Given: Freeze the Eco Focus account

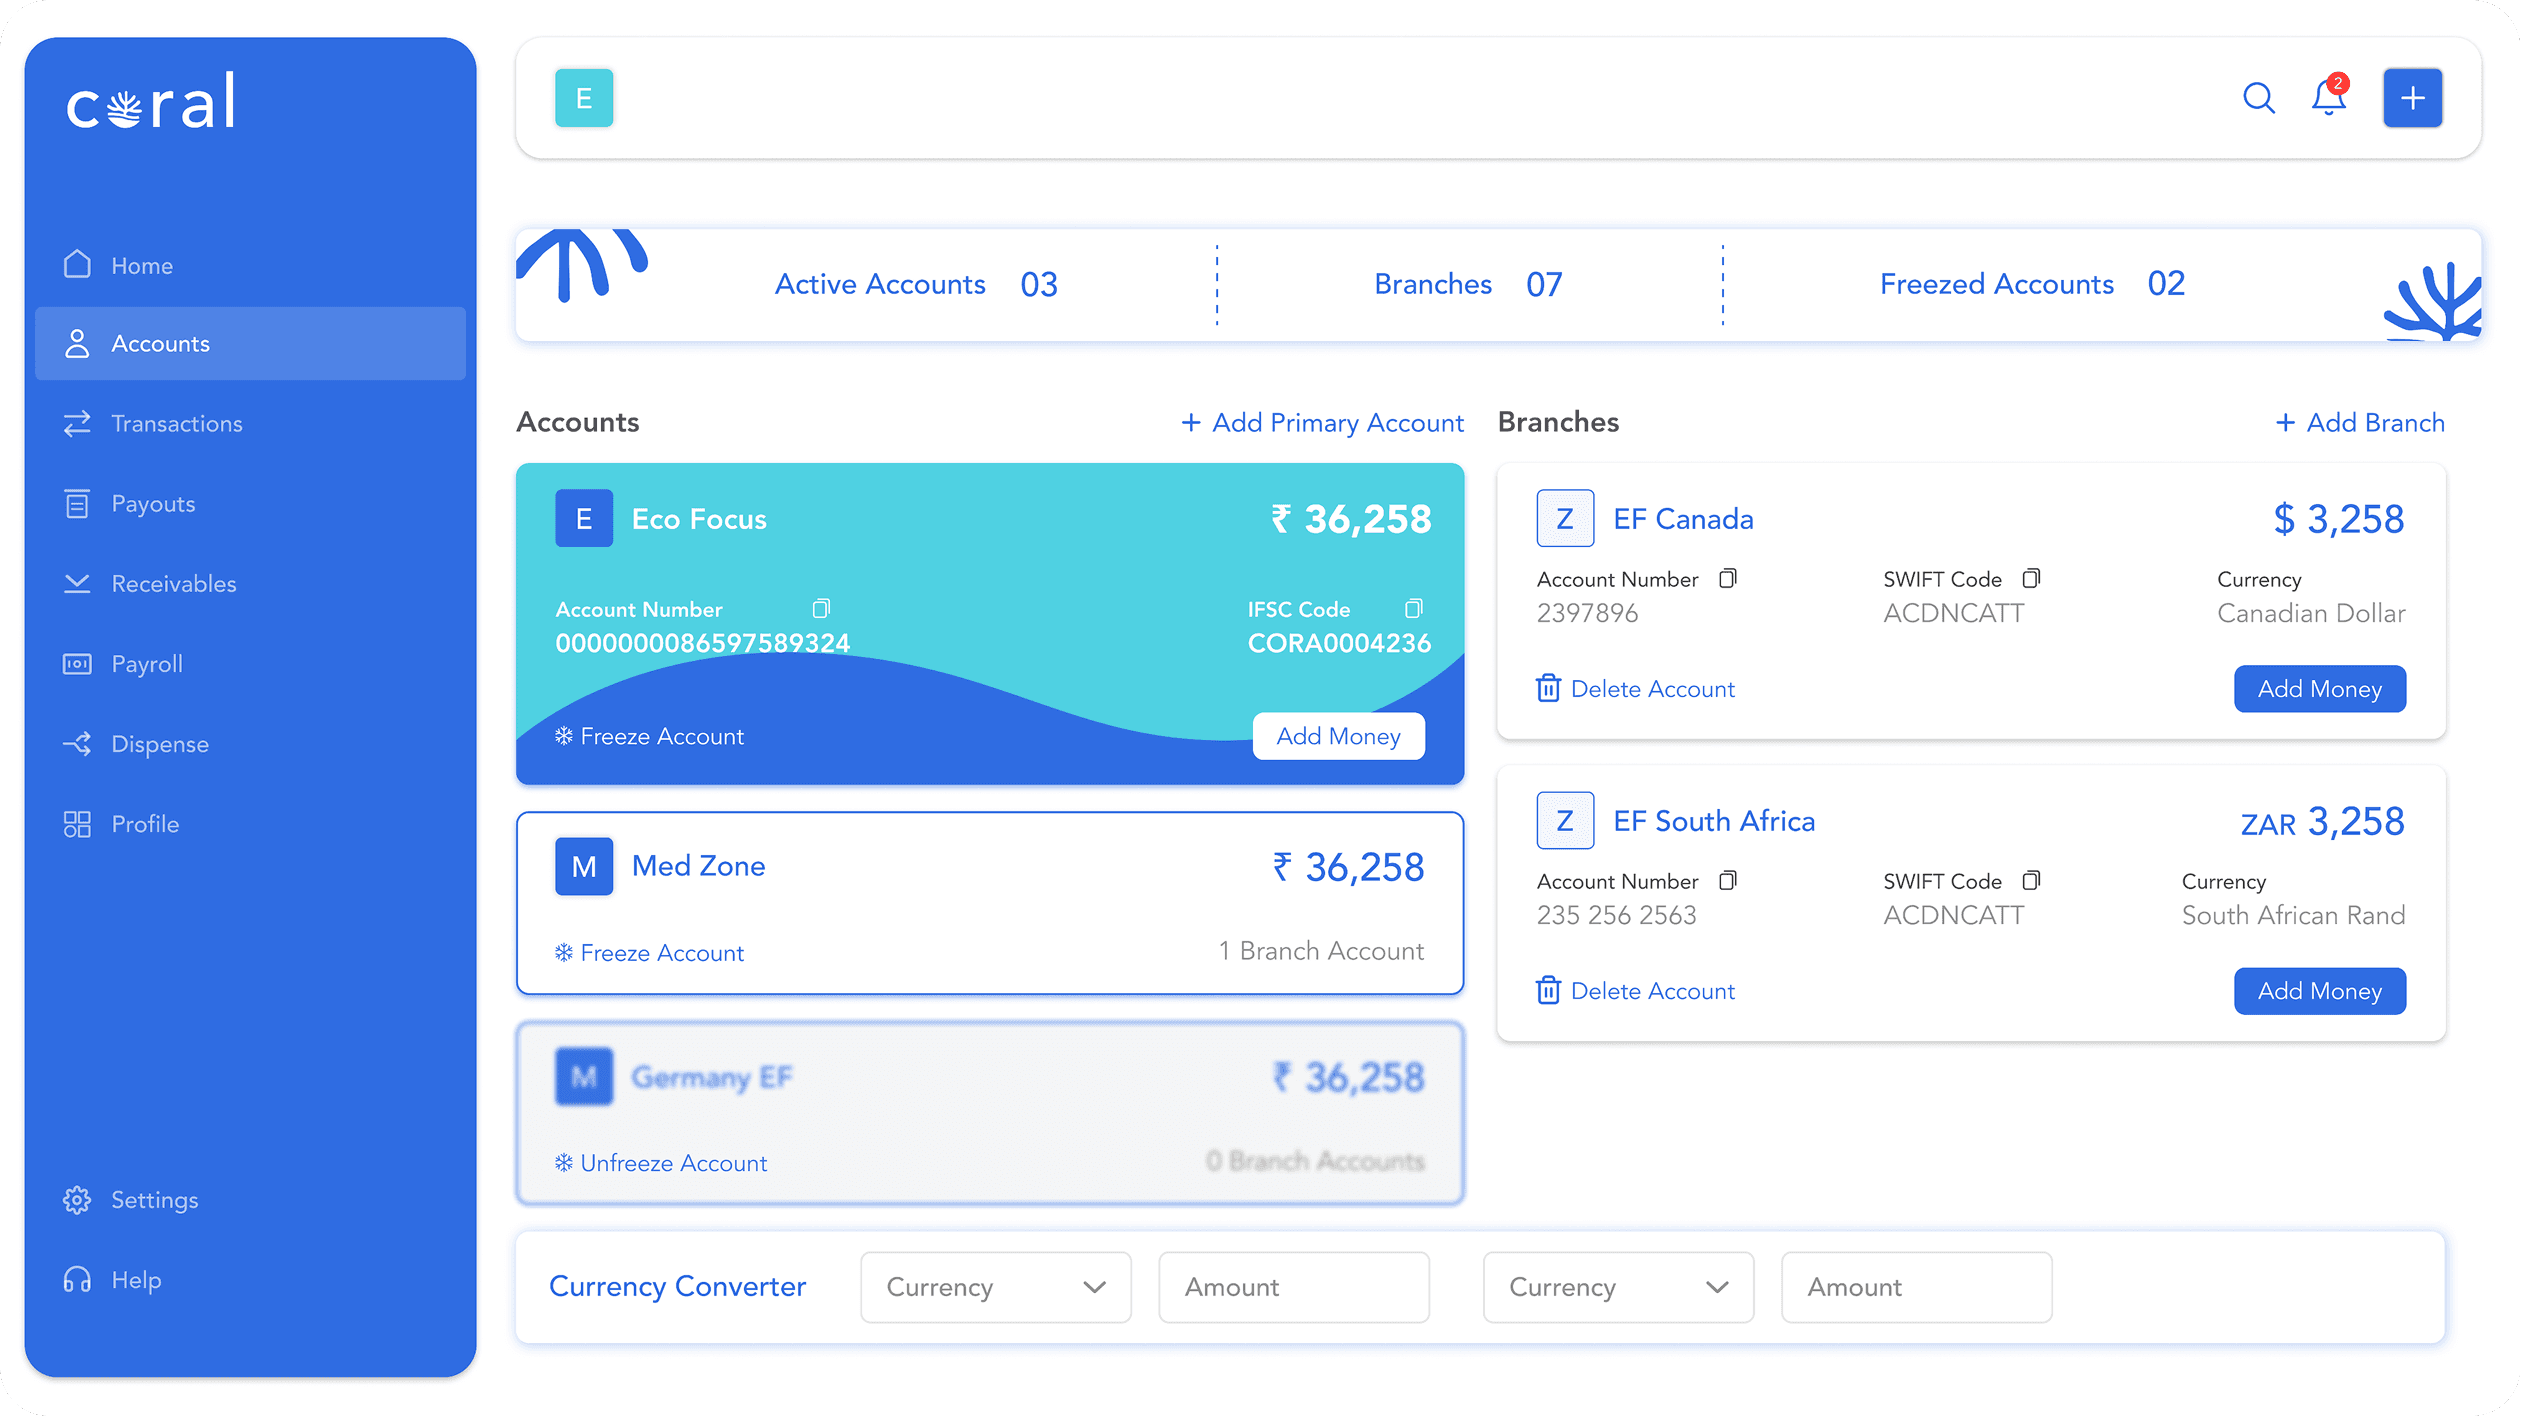Looking at the screenshot, I should 650,736.
